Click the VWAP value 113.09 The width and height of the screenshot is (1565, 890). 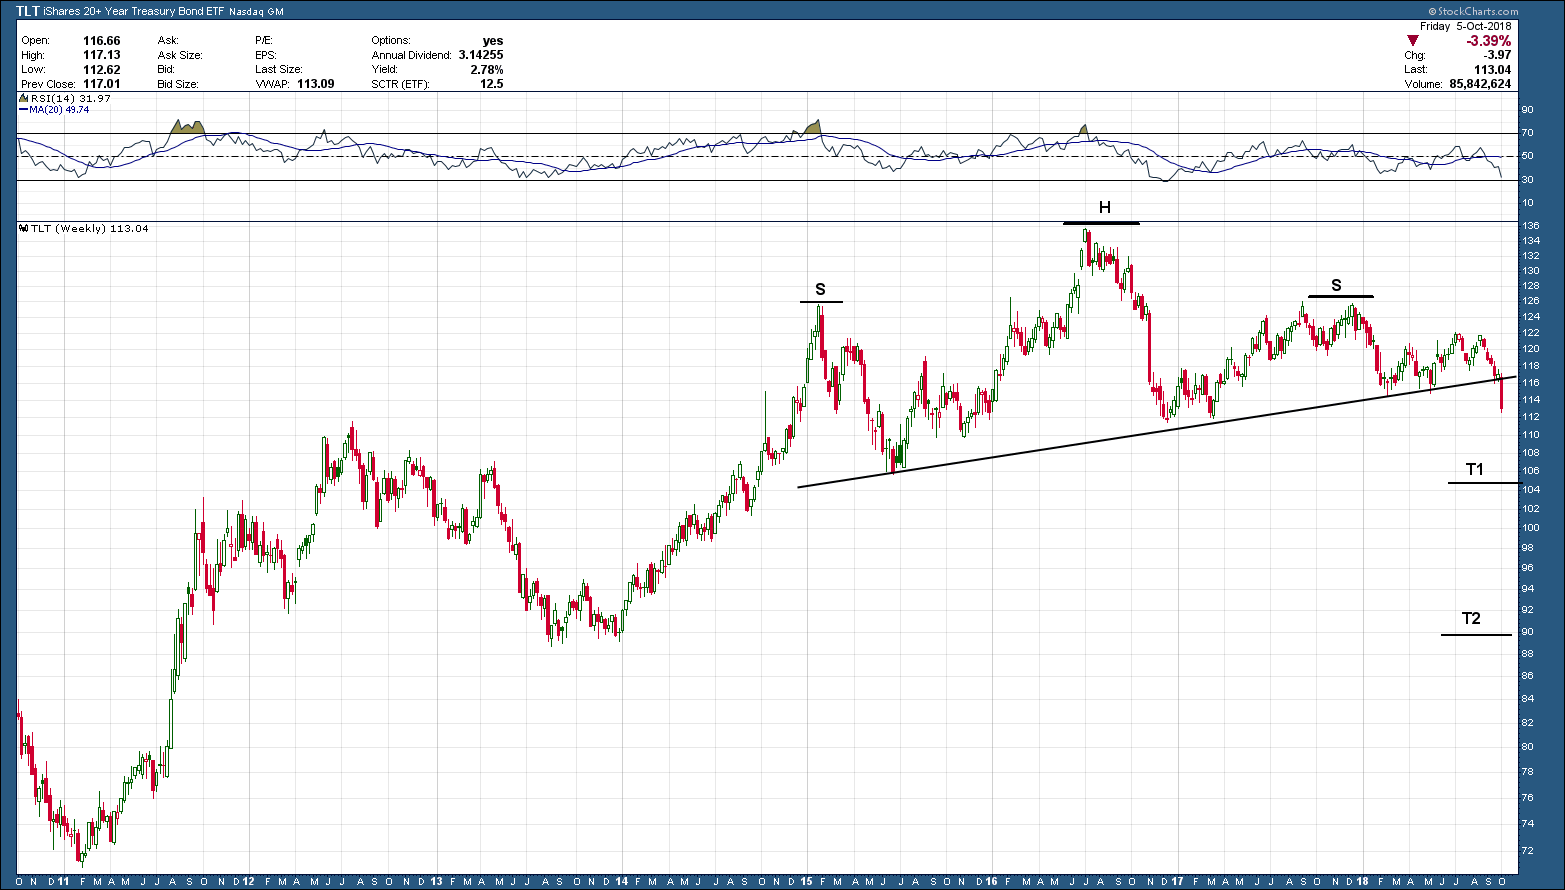pos(315,84)
